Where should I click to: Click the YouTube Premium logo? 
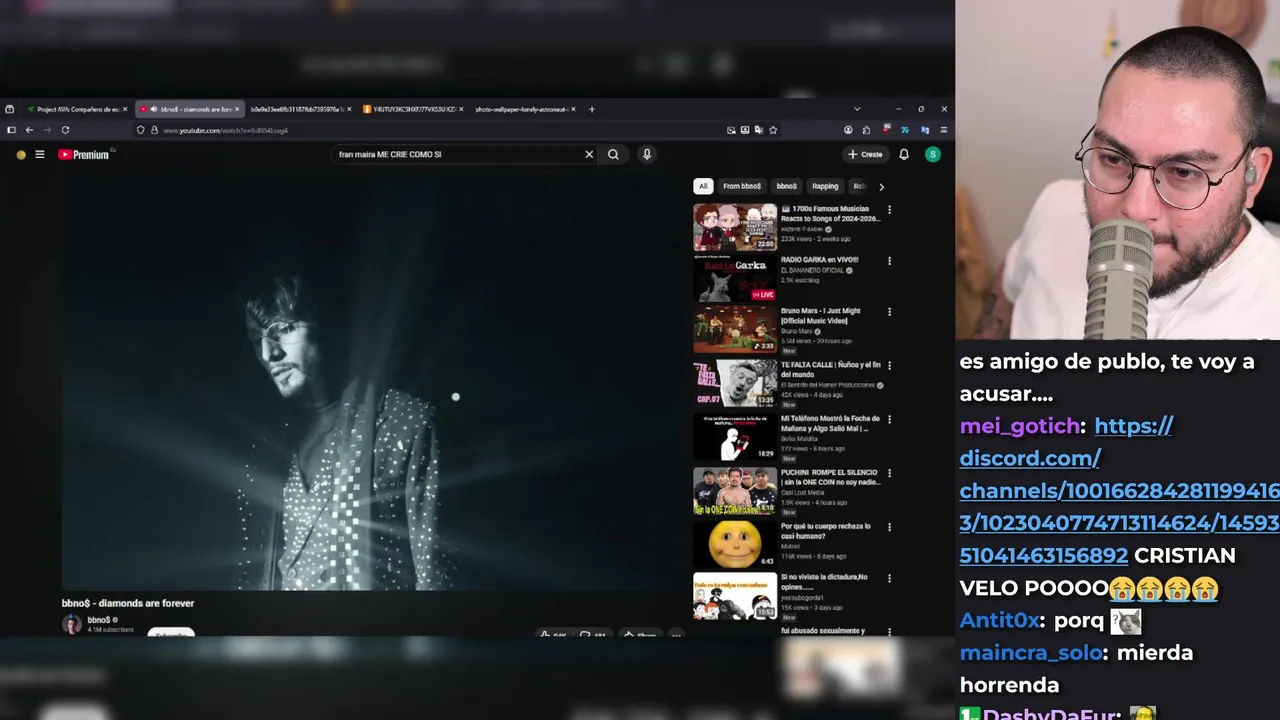83,154
